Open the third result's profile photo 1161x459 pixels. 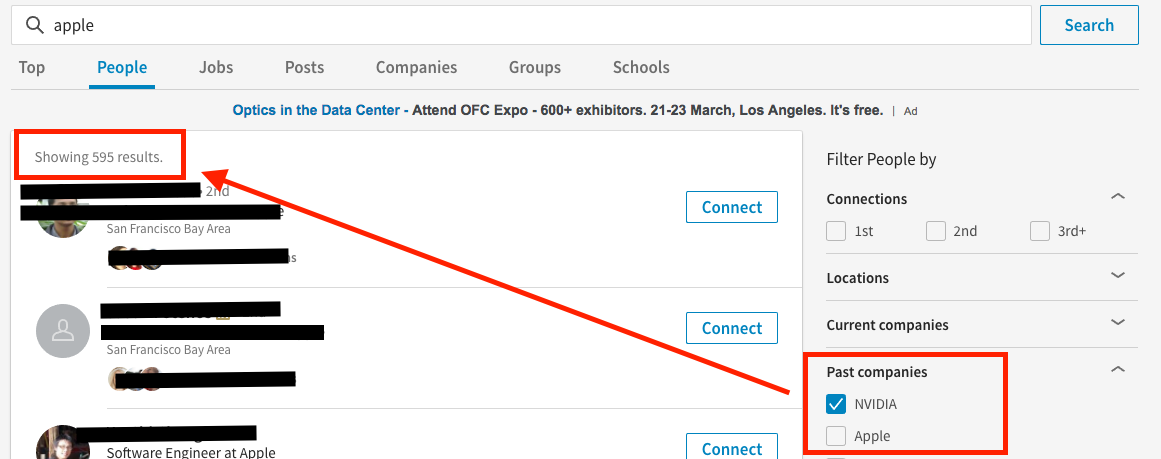click(x=63, y=444)
